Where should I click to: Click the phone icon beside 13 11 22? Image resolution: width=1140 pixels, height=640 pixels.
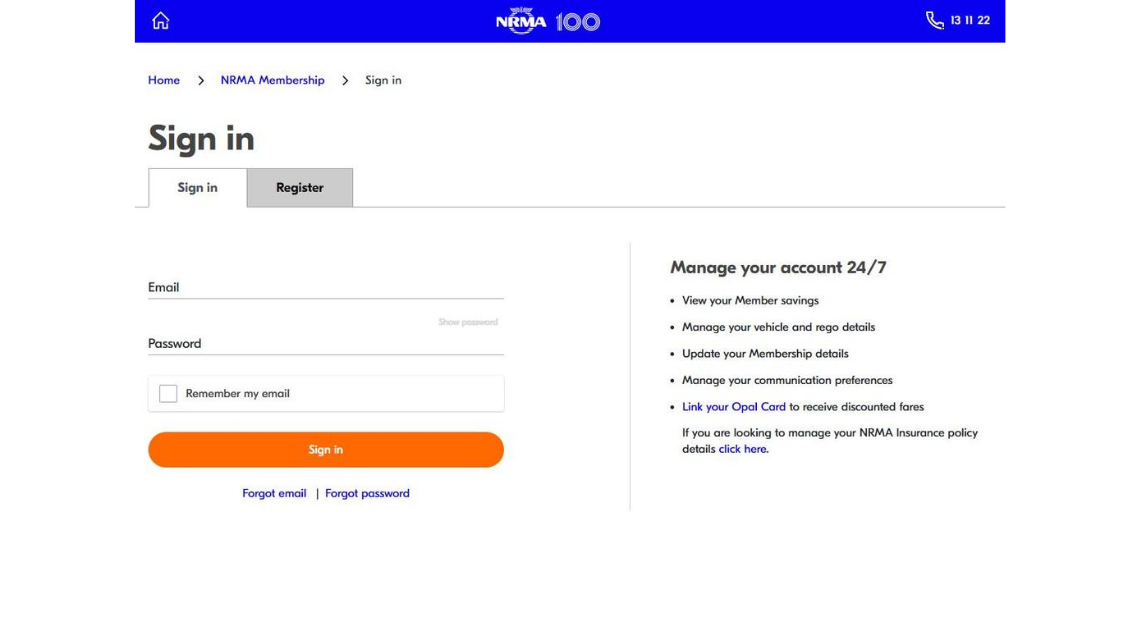pos(933,19)
